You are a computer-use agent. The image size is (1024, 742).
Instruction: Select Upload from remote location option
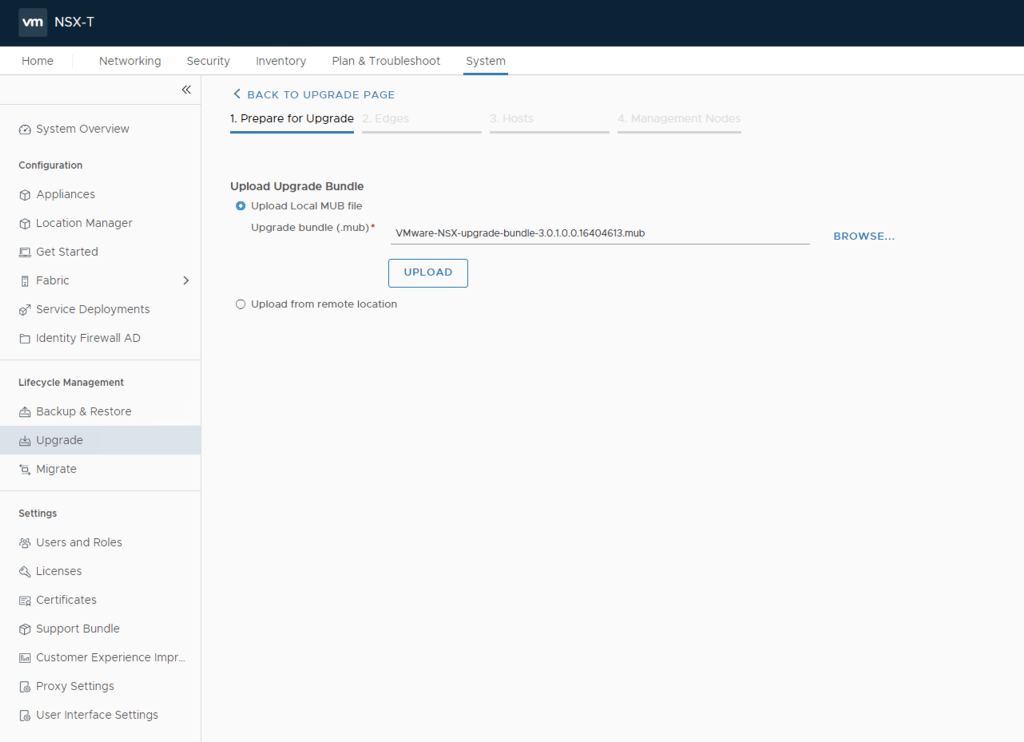click(x=240, y=304)
